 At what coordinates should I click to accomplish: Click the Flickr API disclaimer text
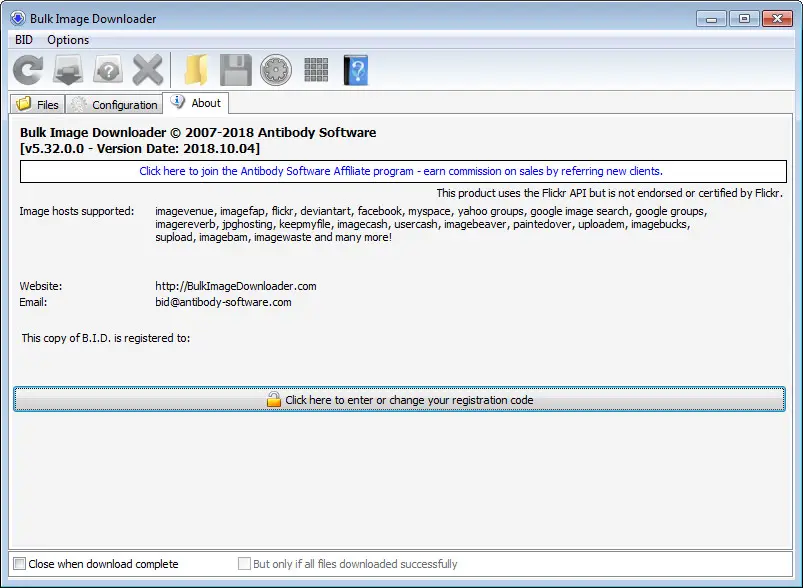pos(609,193)
